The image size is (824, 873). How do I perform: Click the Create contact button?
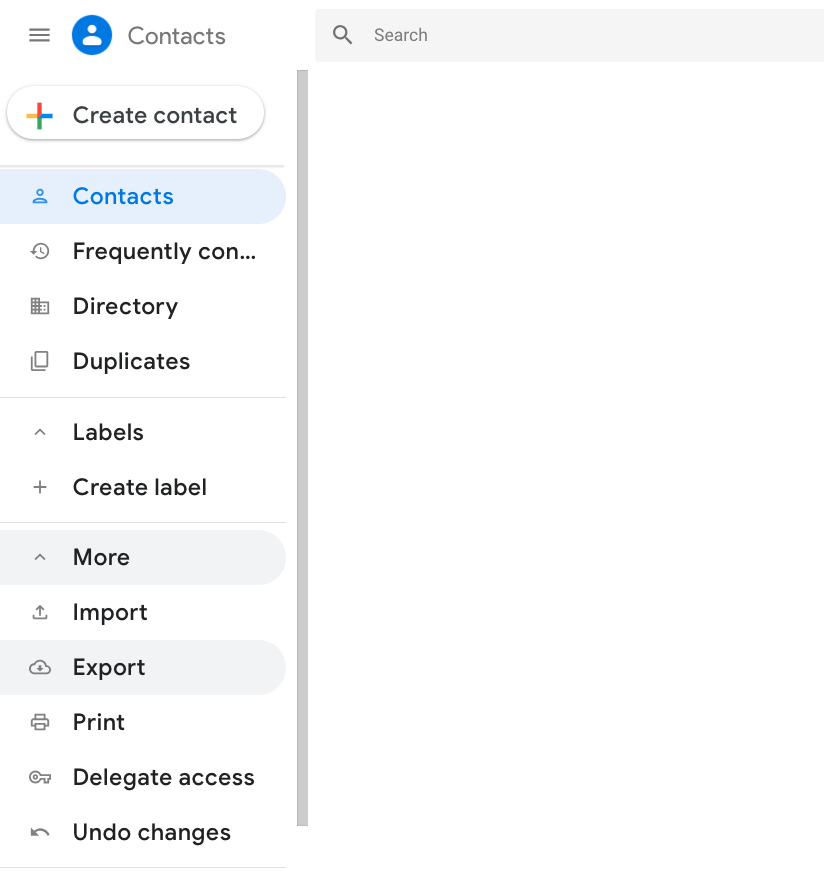[x=135, y=113]
